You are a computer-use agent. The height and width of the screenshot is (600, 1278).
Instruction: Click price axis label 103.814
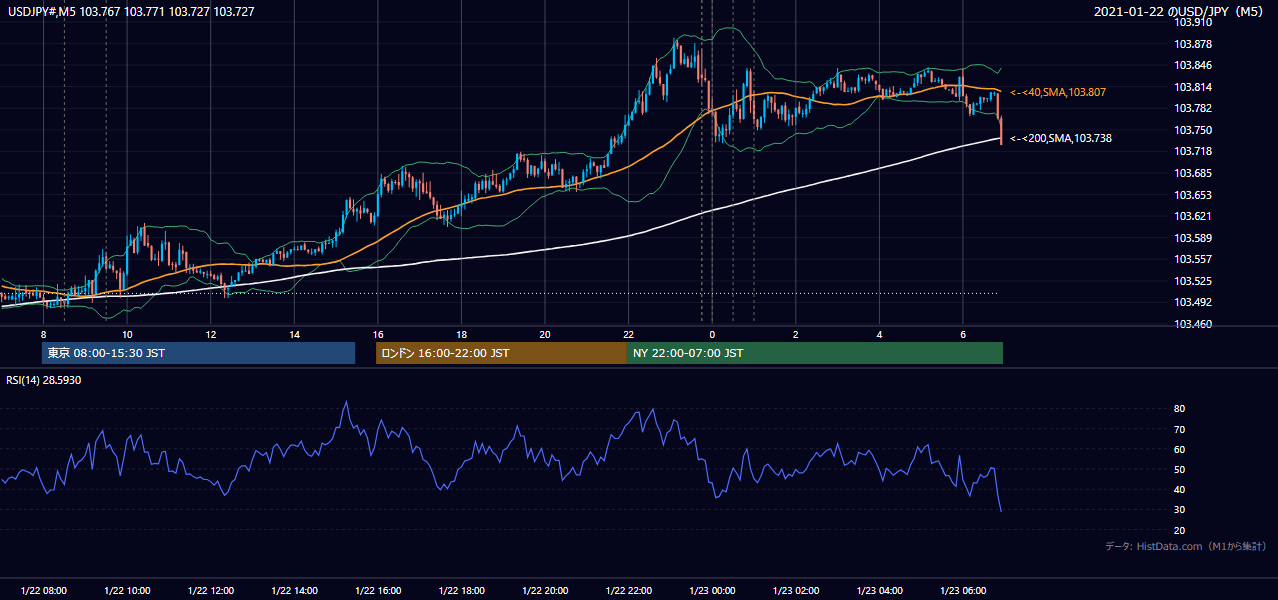tap(1192, 87)
